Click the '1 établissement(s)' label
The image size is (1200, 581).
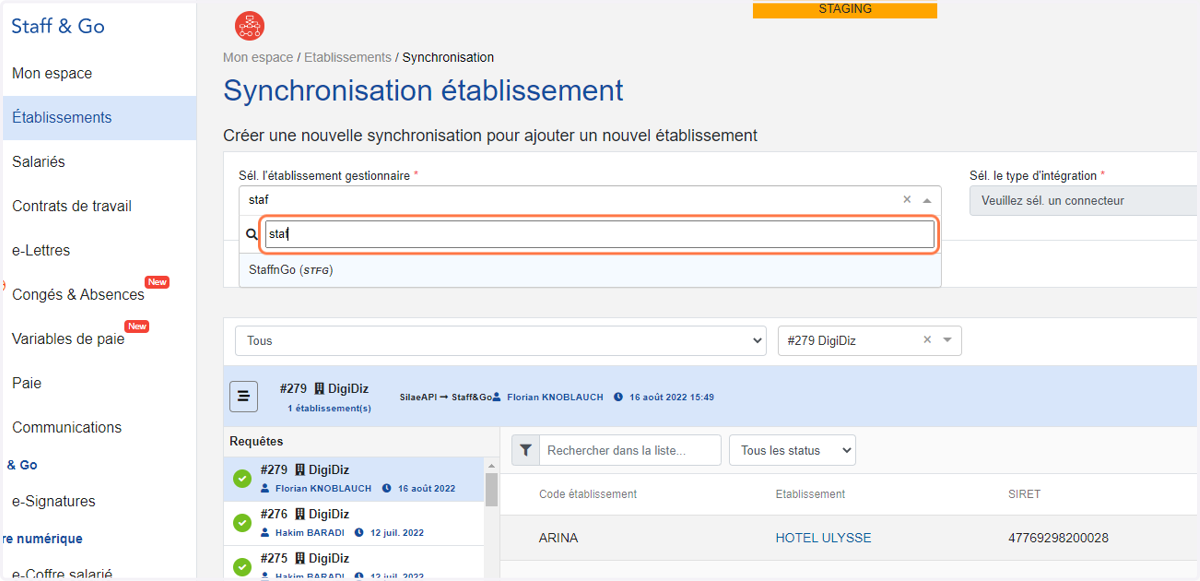coord(329,408)
